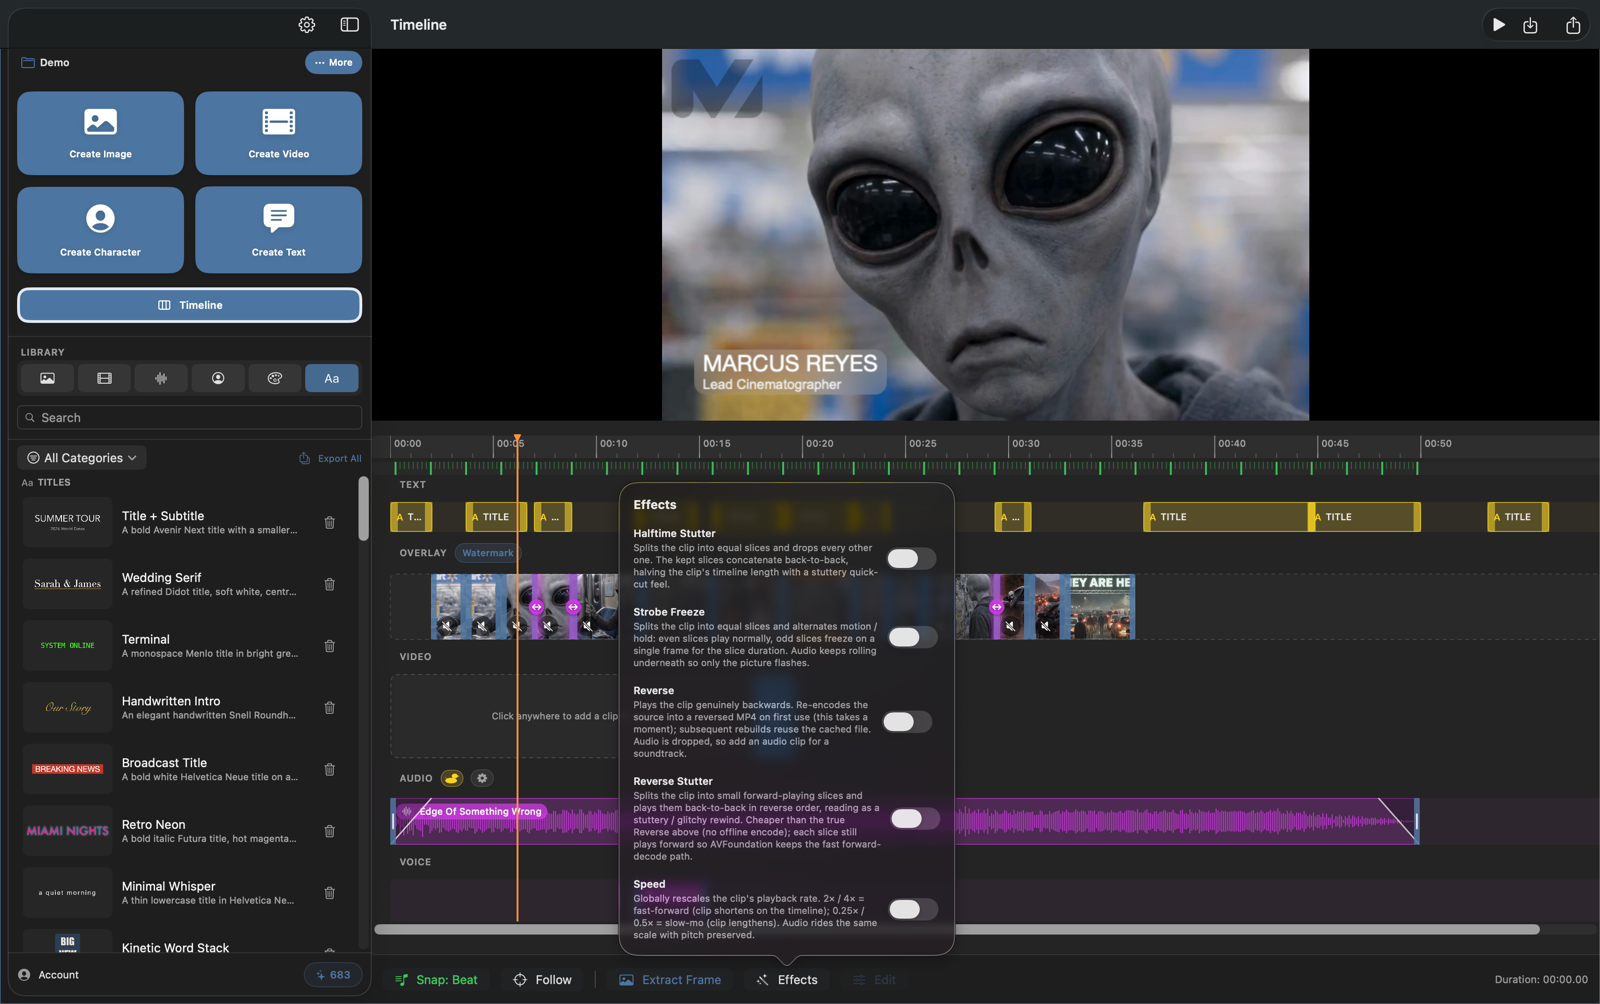Toggle Snap: Beat option
This screenshot has height=1004, width=1600.
coord(436,980)
